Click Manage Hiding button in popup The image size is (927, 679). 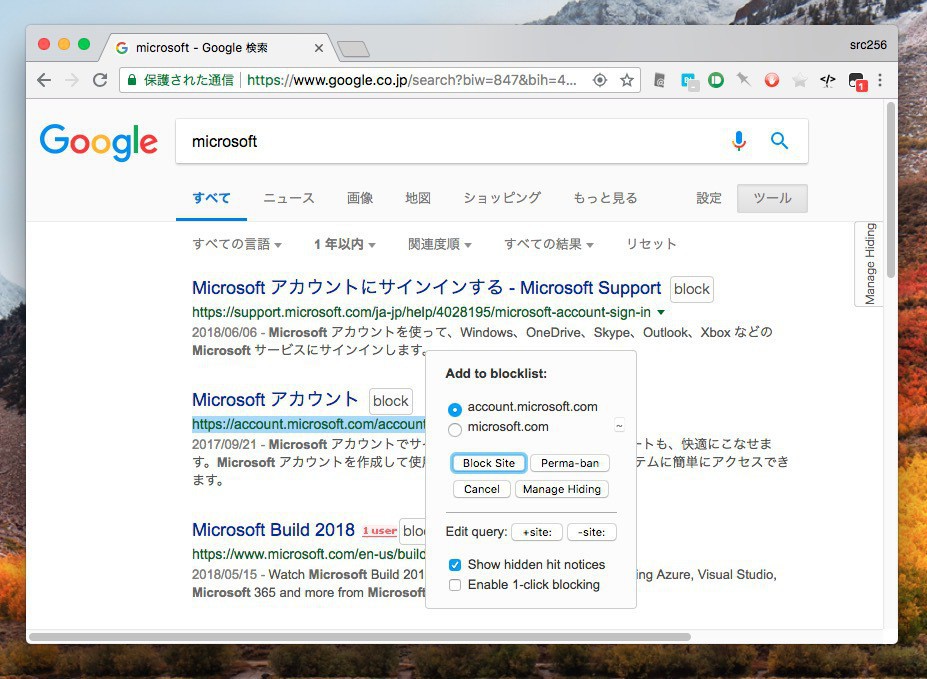click(x=562, y=489)
